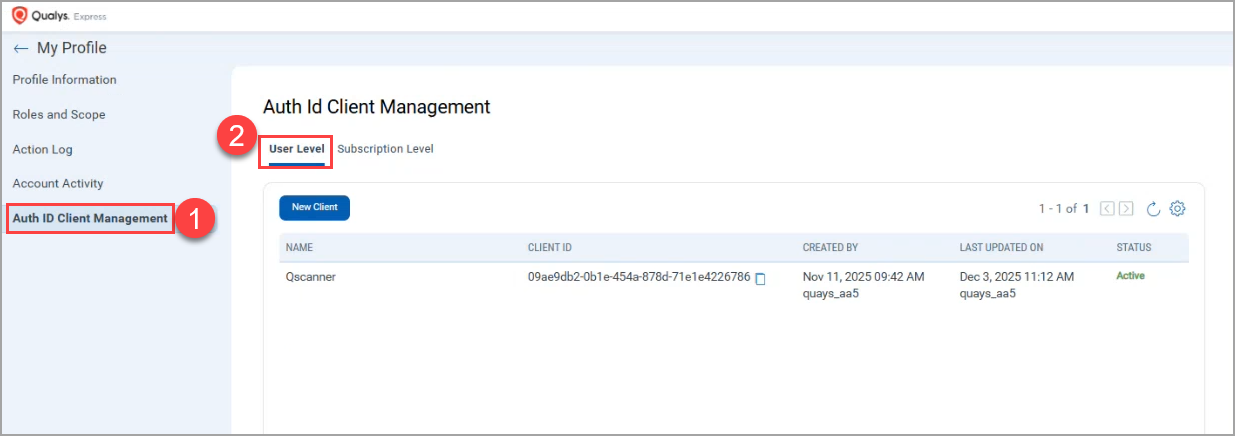The image size is (1235, 436).
Task: Go to next page of clients
Action: pos(1126,208)
